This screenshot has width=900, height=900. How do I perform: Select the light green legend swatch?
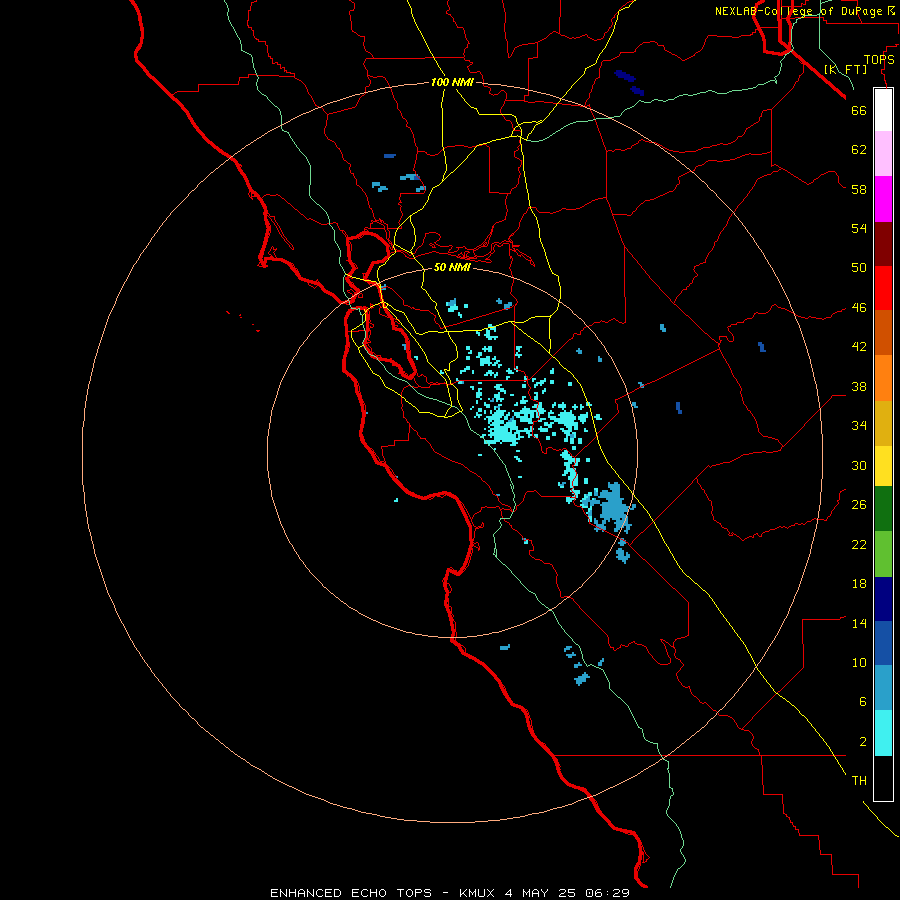point(883,554)
